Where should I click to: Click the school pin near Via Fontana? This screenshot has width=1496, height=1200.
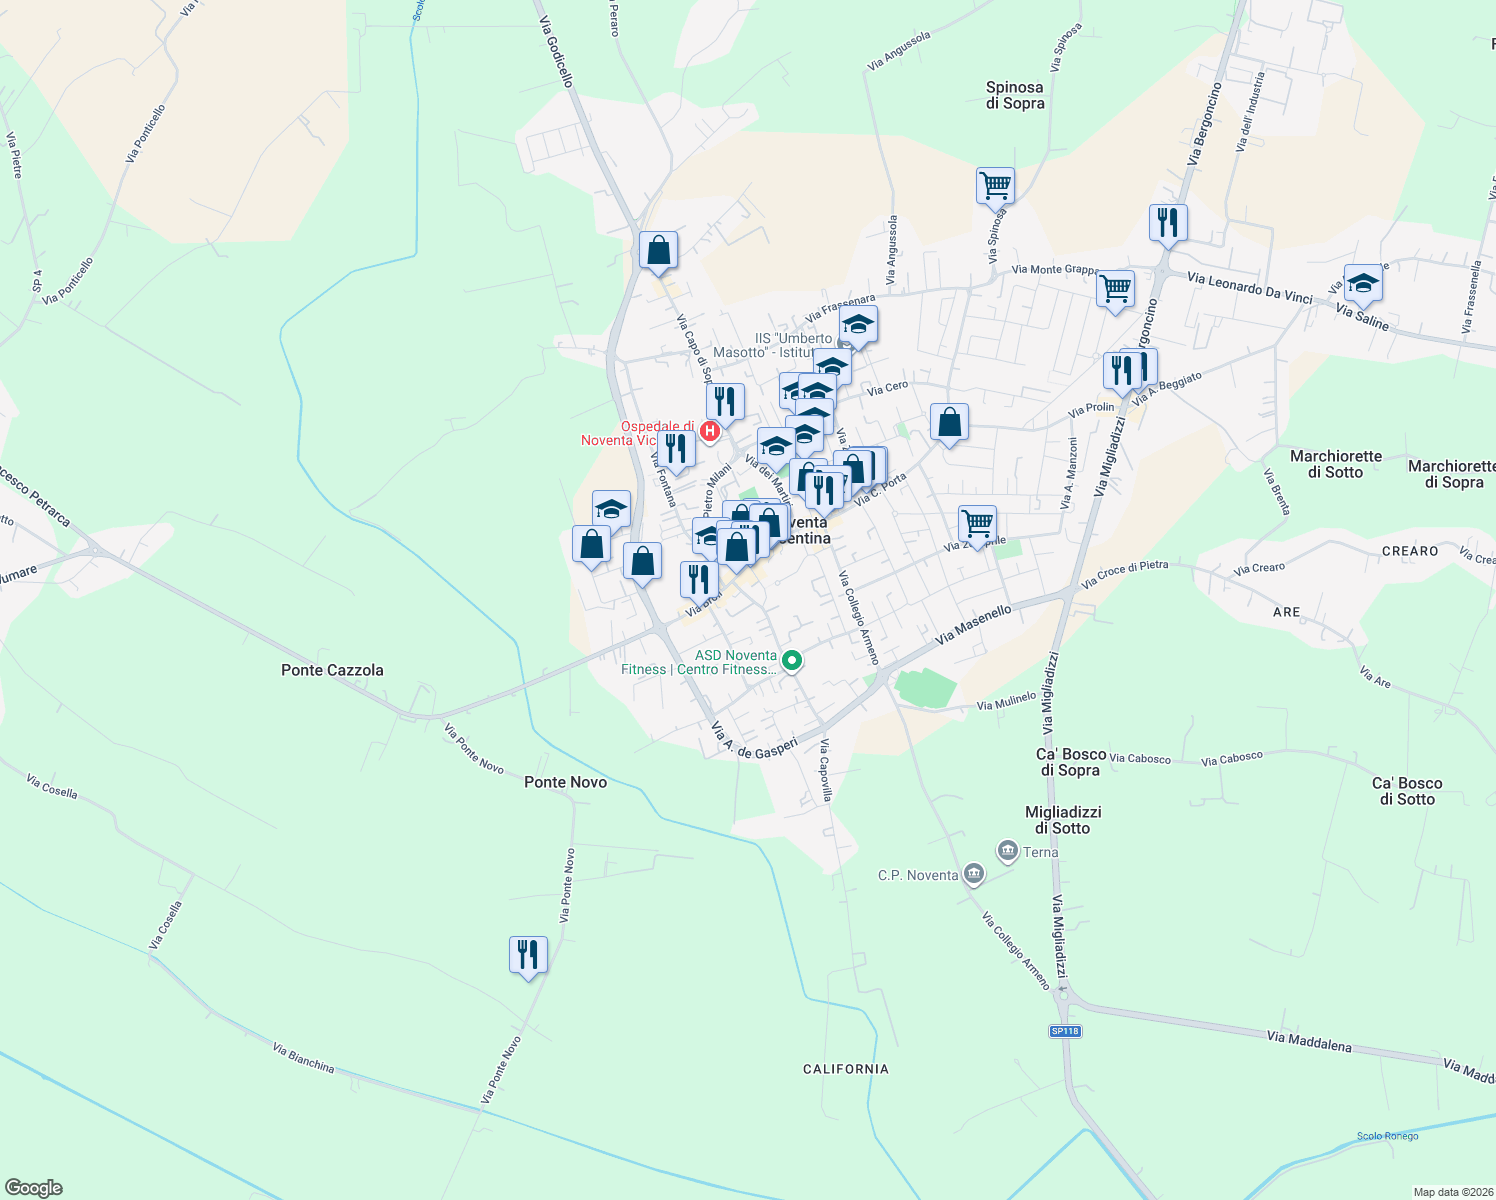tap(611, 509)
